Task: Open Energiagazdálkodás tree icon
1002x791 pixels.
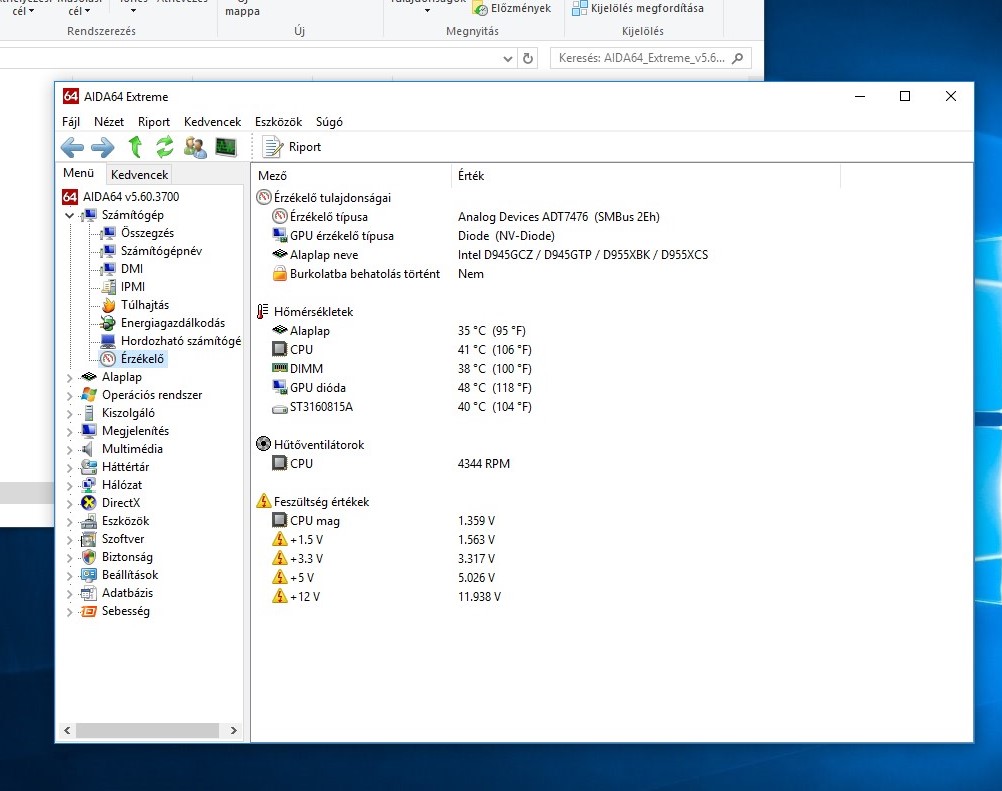Action: tap(109, 323)
